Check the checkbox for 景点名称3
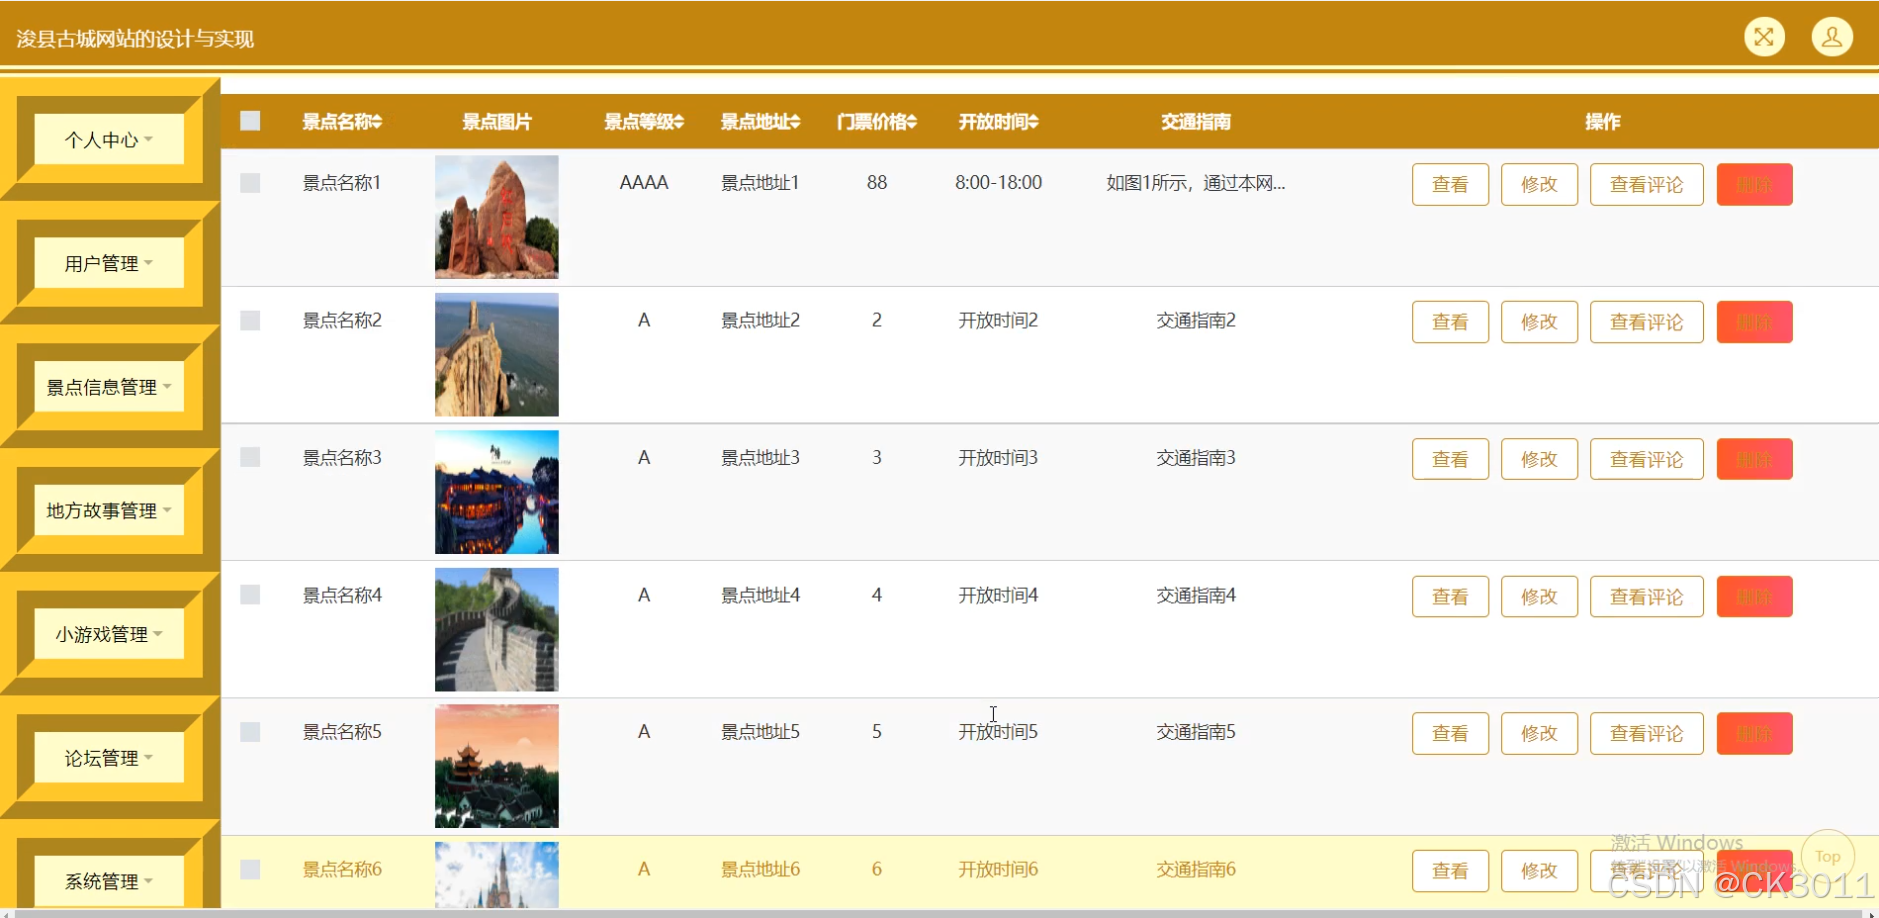The image size is (1879, 918). point(250,457)
